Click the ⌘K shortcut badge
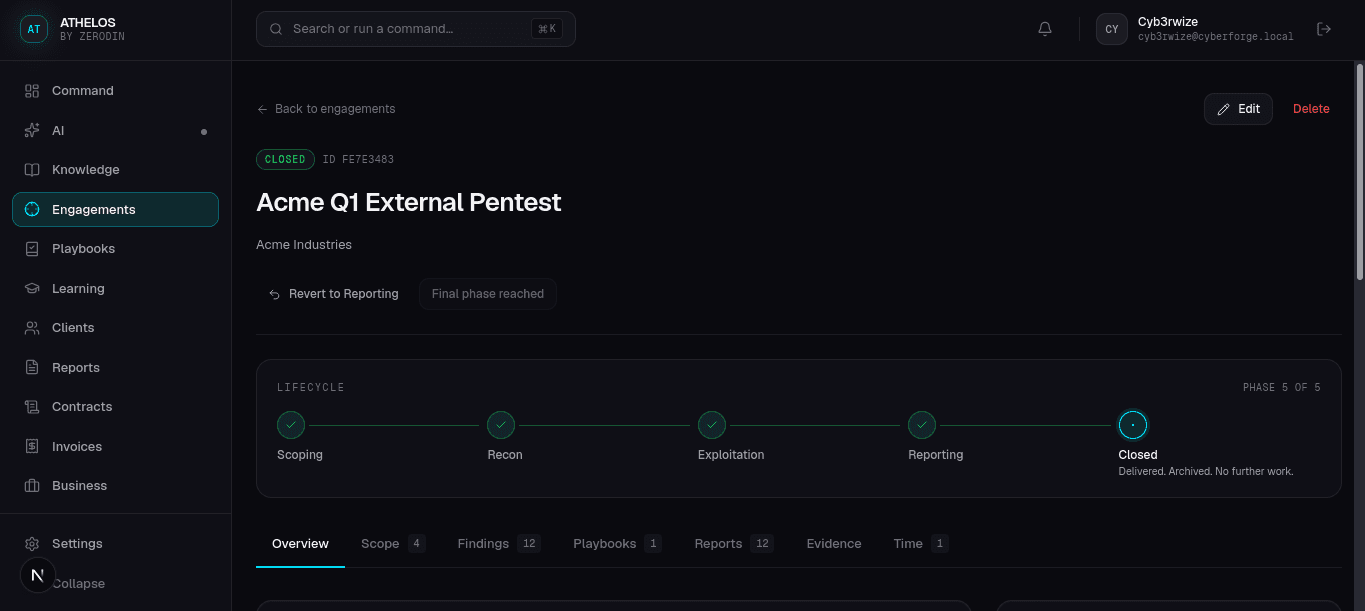The height and width of the screenshot is (611, 1365). 547,29
